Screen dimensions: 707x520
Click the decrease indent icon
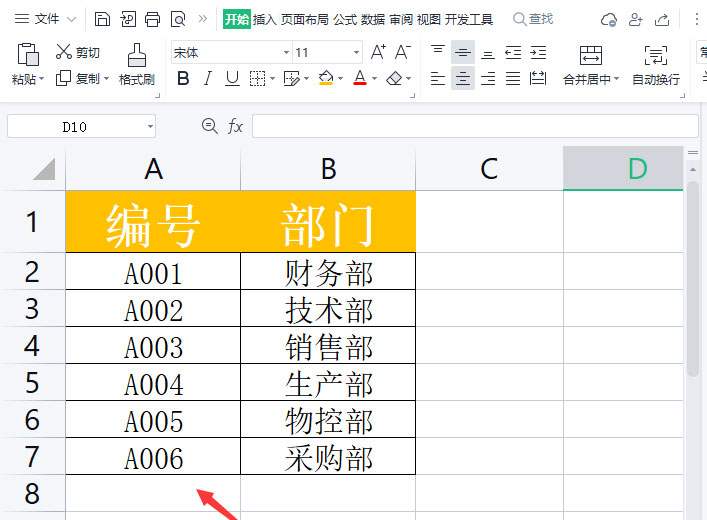pyautogui.click(x=513, y=53)
